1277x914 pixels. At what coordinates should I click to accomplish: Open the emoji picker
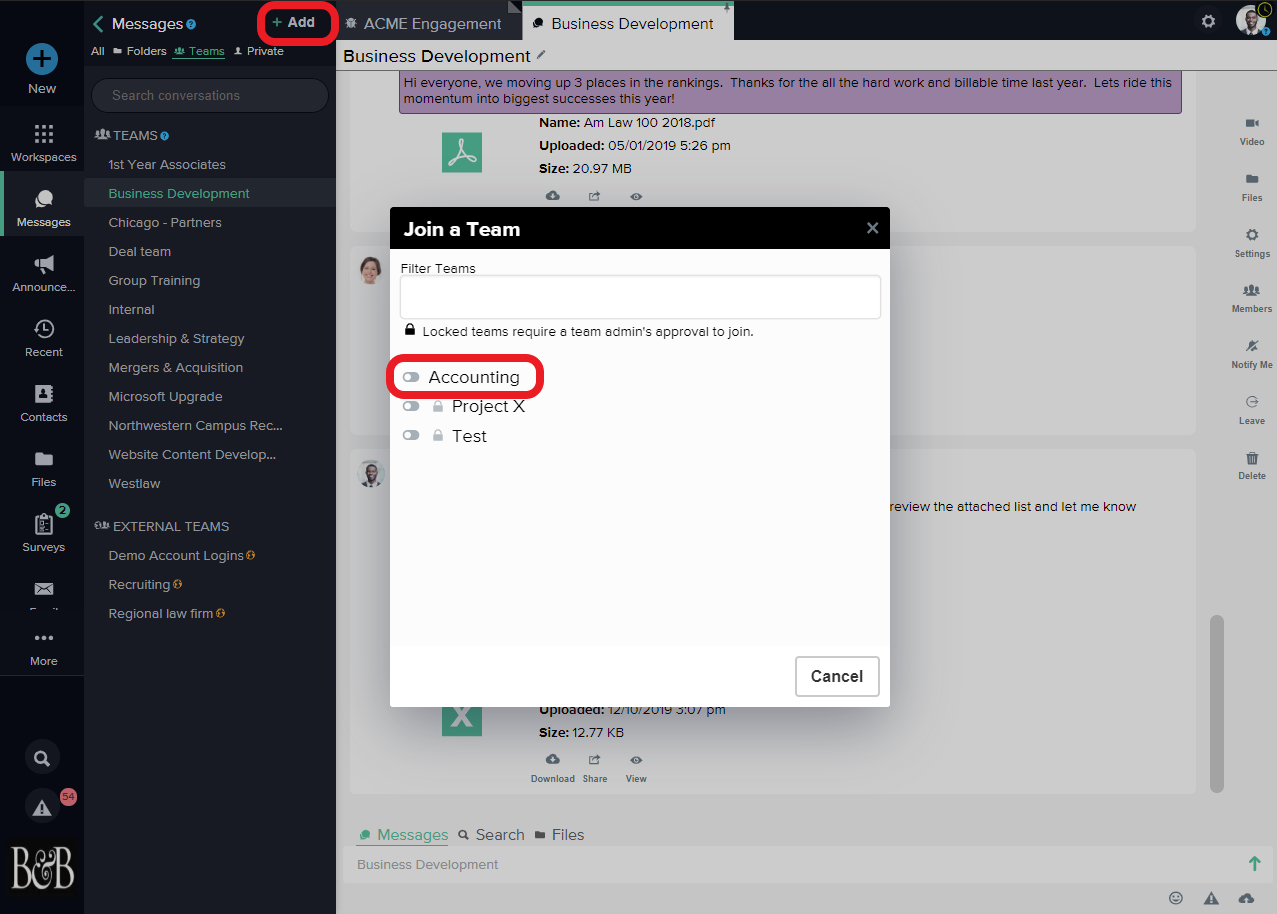coord(1176,898)
